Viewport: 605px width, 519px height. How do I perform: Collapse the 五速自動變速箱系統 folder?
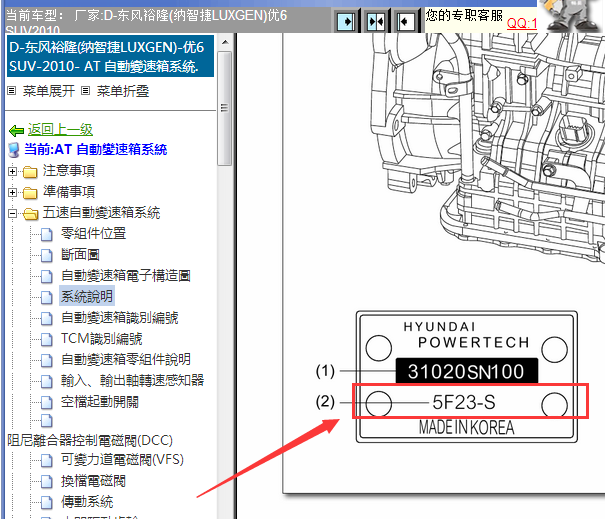coord(12,213)
